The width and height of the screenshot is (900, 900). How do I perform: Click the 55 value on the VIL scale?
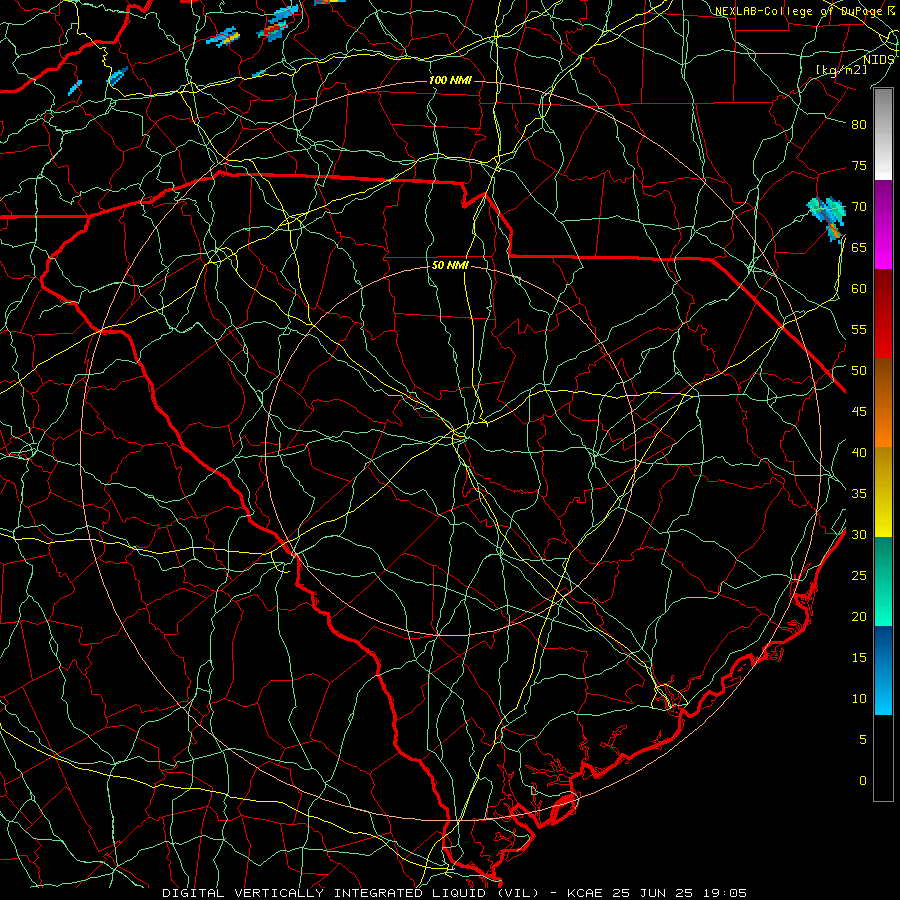(859, 329)
